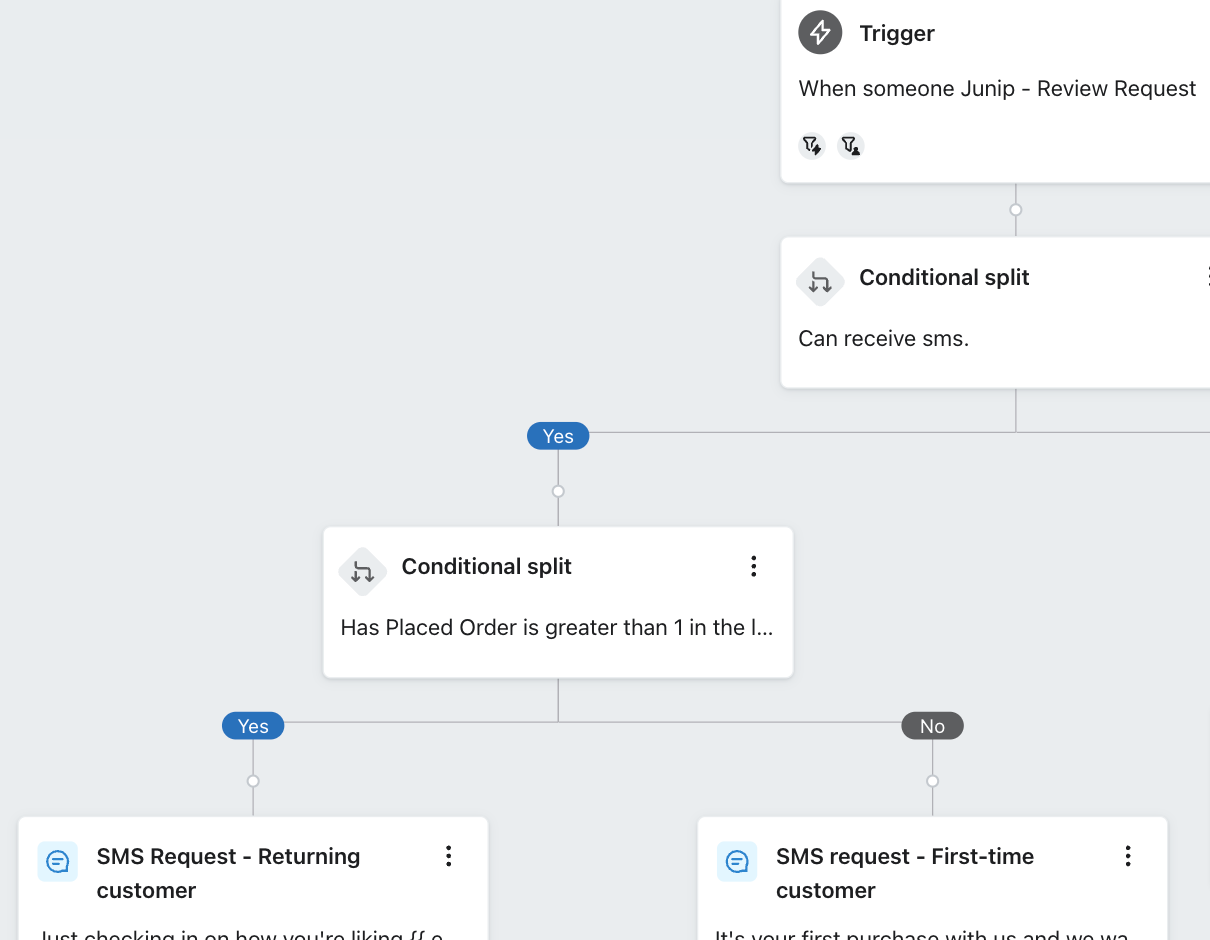Open three-dot menu on SMS Request Returning customer

449,856
